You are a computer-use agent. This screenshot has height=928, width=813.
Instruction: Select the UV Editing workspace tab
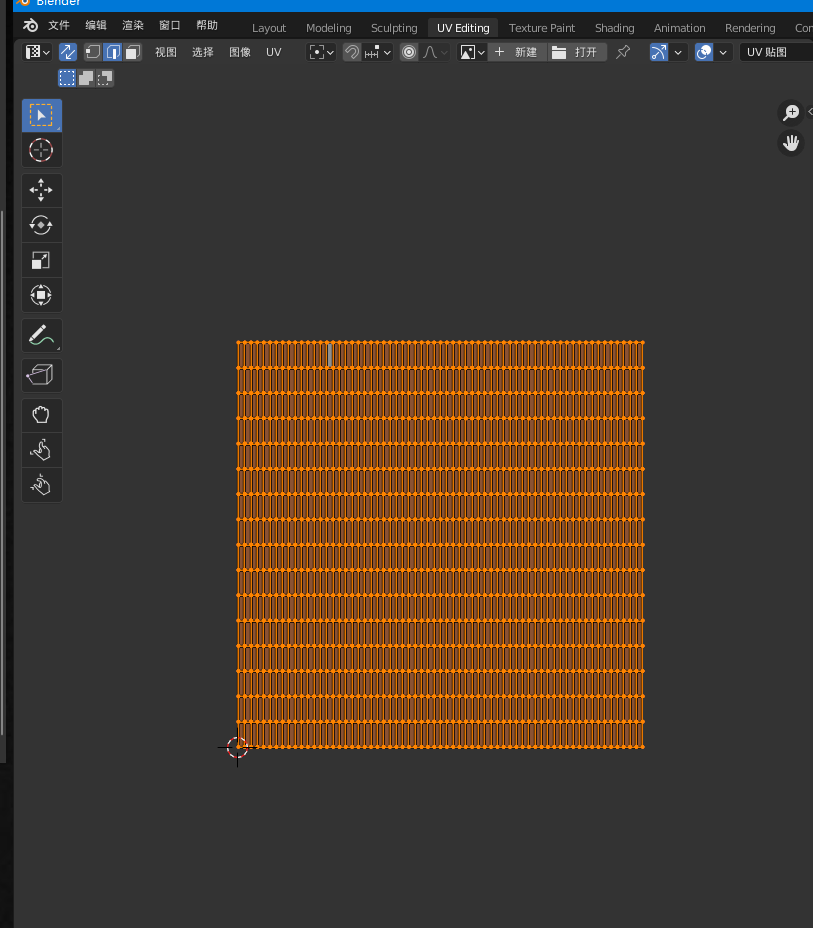coord(463,28)
